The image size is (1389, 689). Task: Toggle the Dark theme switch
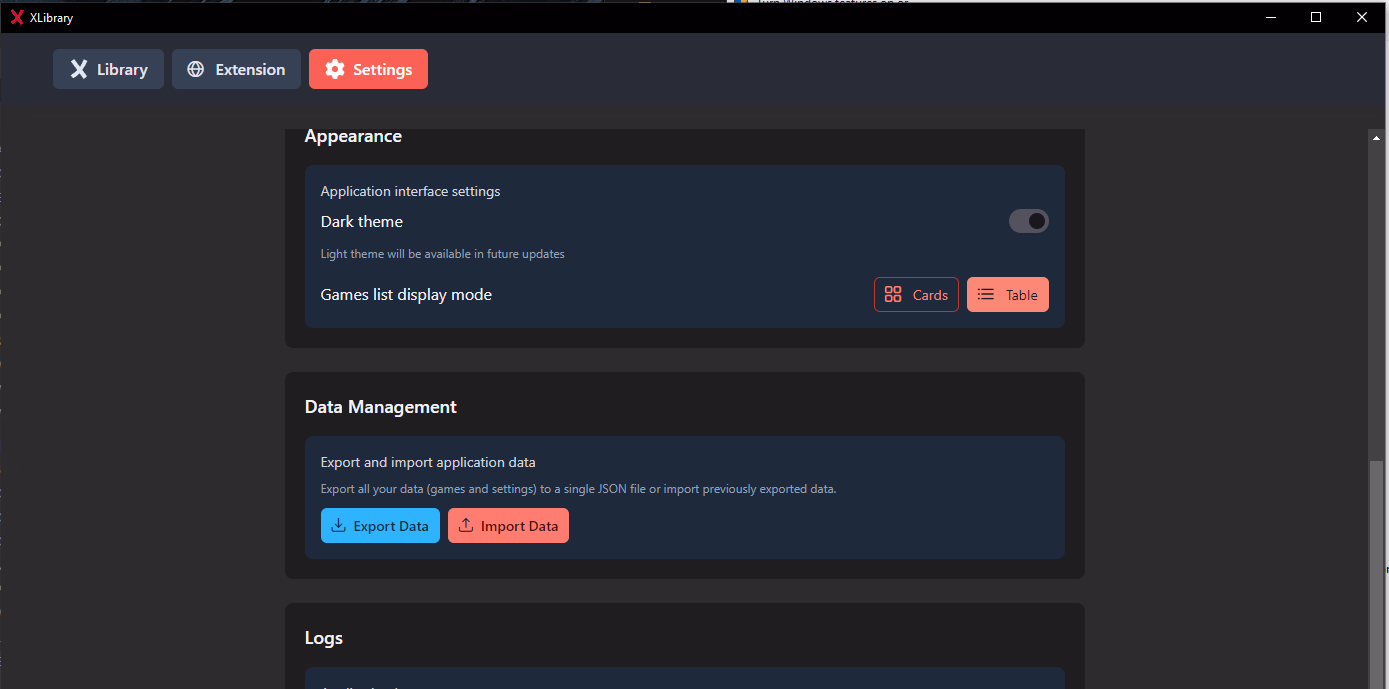click(x=1028, y=221)
